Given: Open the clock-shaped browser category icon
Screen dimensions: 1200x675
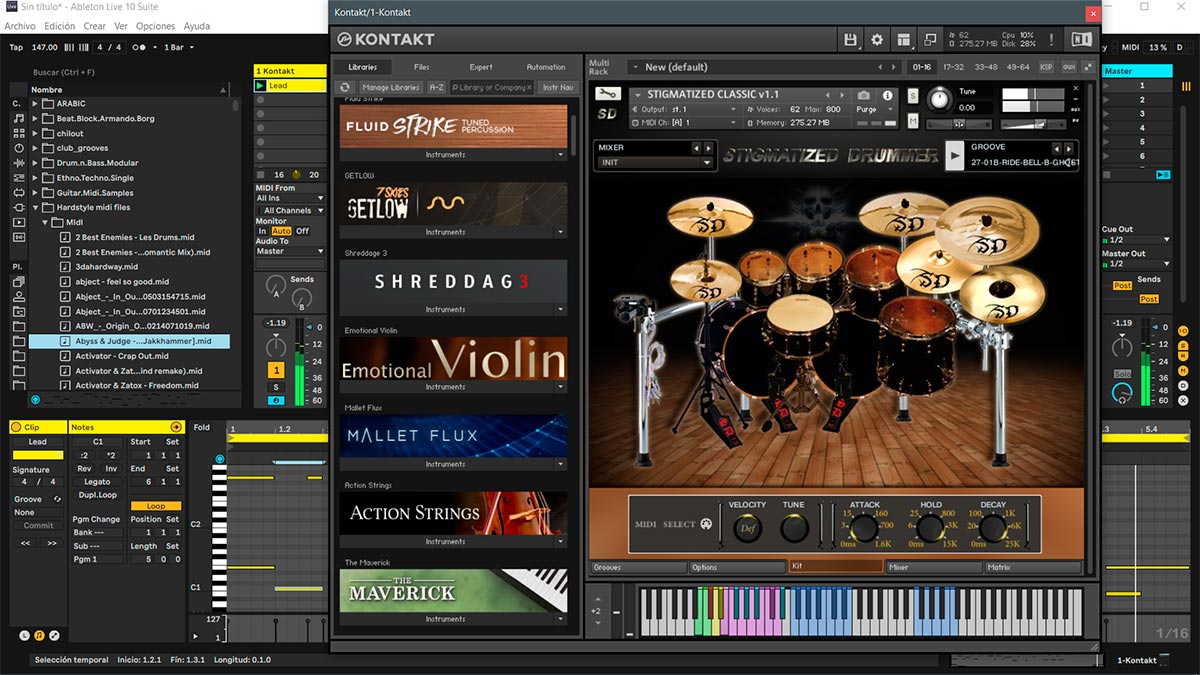Looking at the screenshot, I should tap(20, 148).
